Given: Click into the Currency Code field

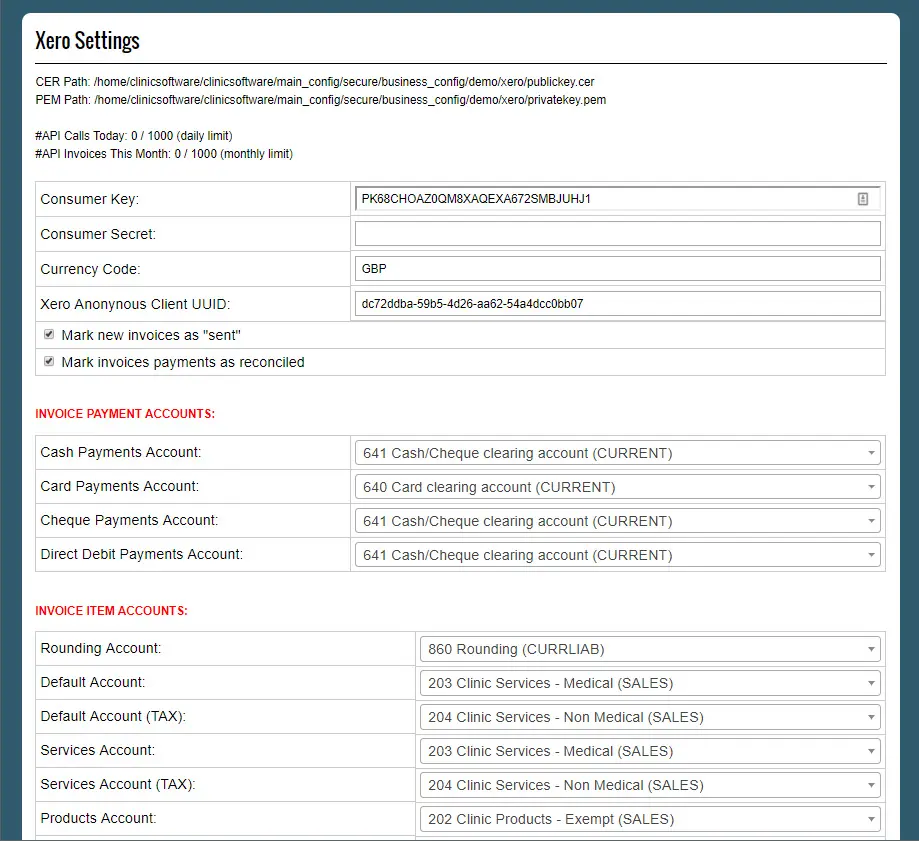Looking at the screenshot, I should tap(618, 268).
